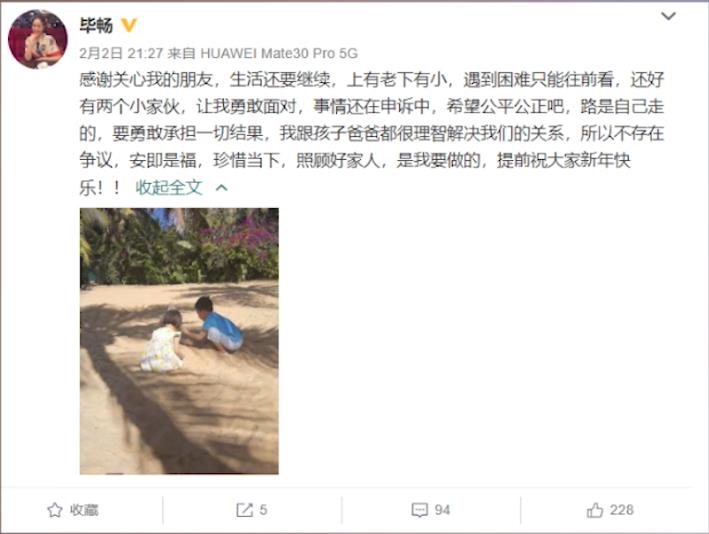Screen dimensions: 709x534
Task: Open comments via speech bubble icon
Action: [420, 510]
